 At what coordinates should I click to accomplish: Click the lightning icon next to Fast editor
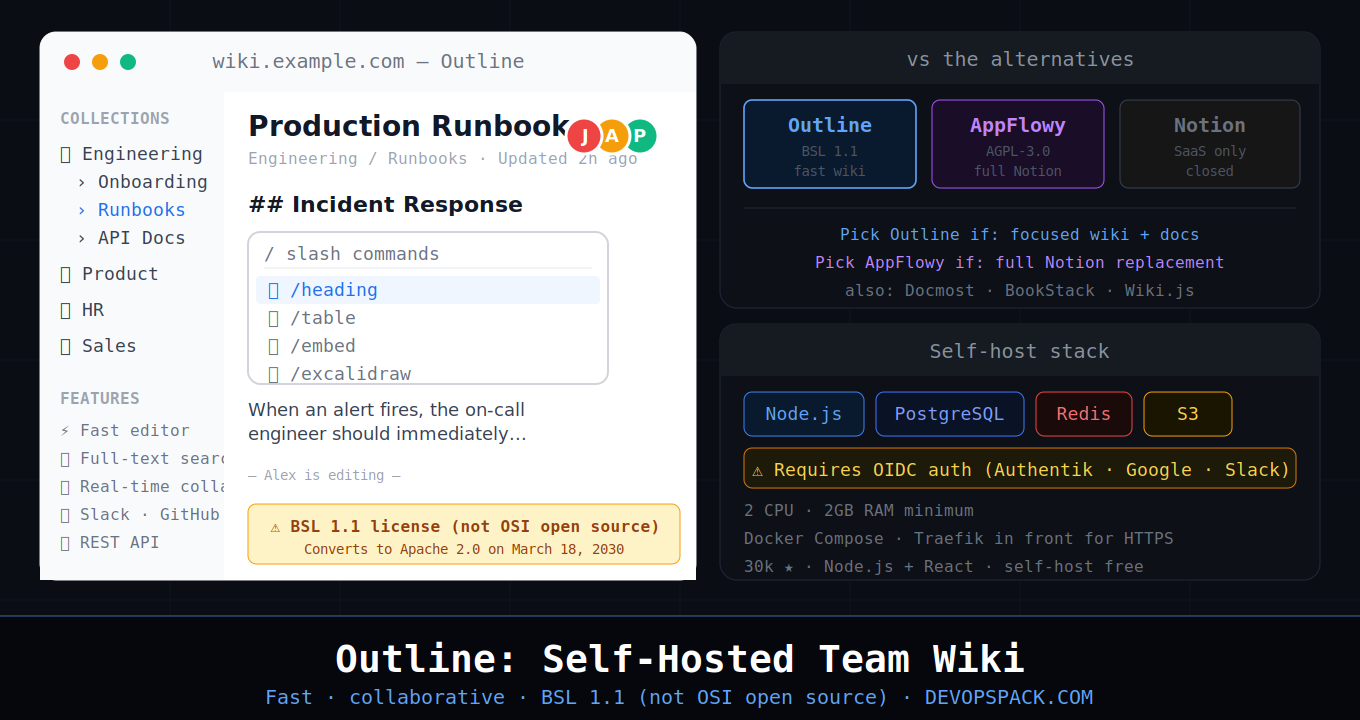[65, 431]
